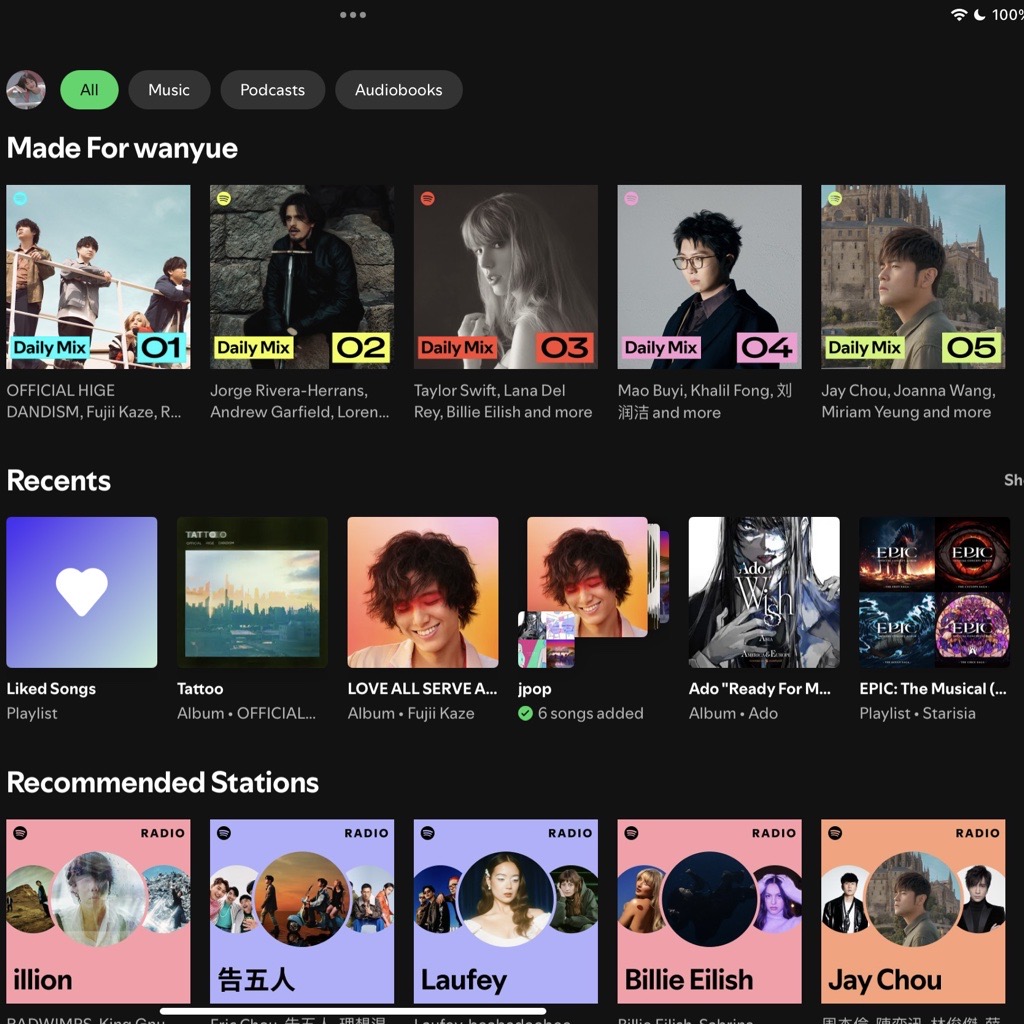Tap Wi-Fi icon in status bar

point(958,14)
